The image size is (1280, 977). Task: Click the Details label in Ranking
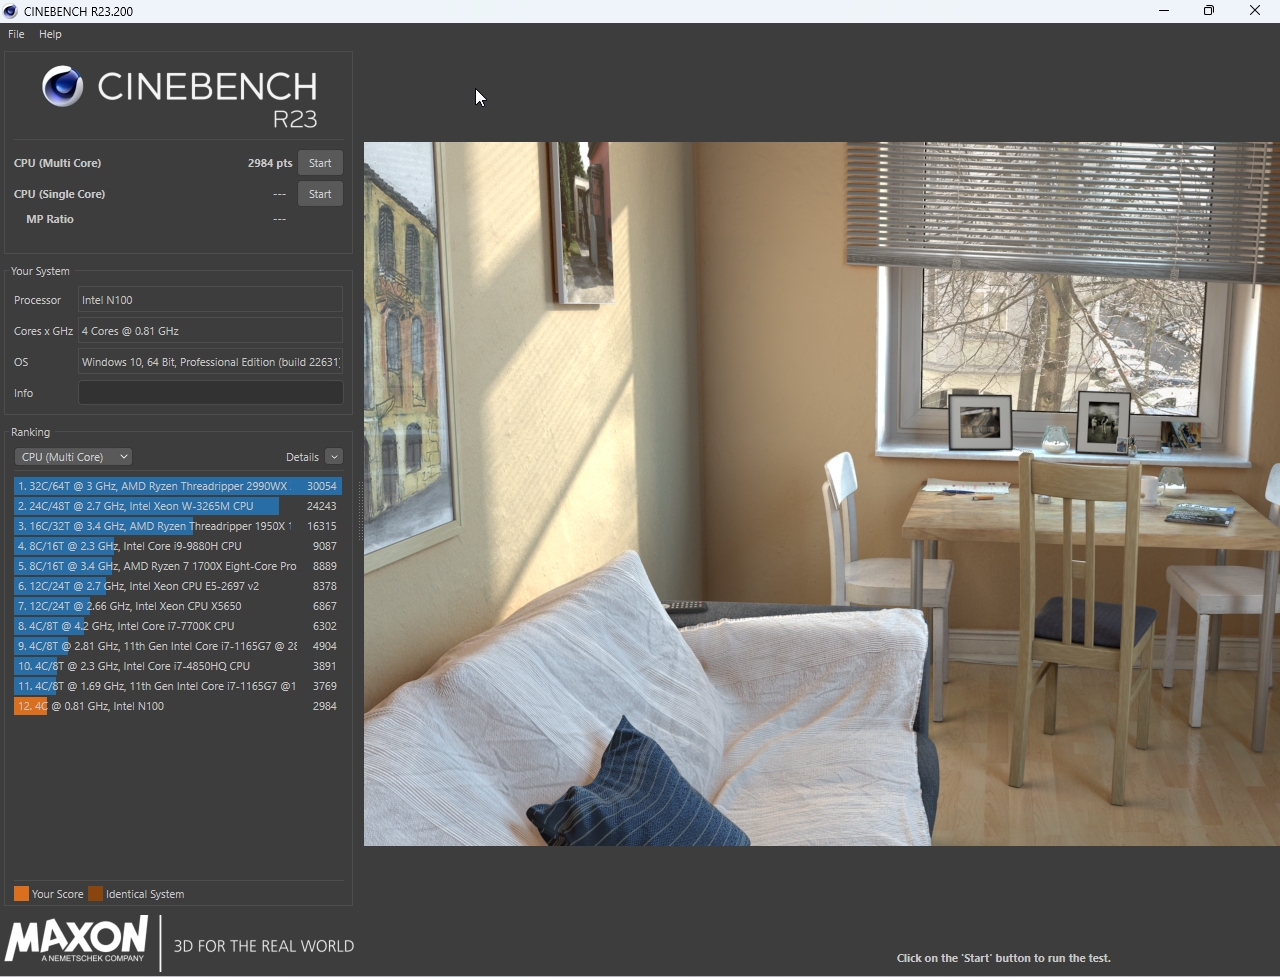point(302,457)
